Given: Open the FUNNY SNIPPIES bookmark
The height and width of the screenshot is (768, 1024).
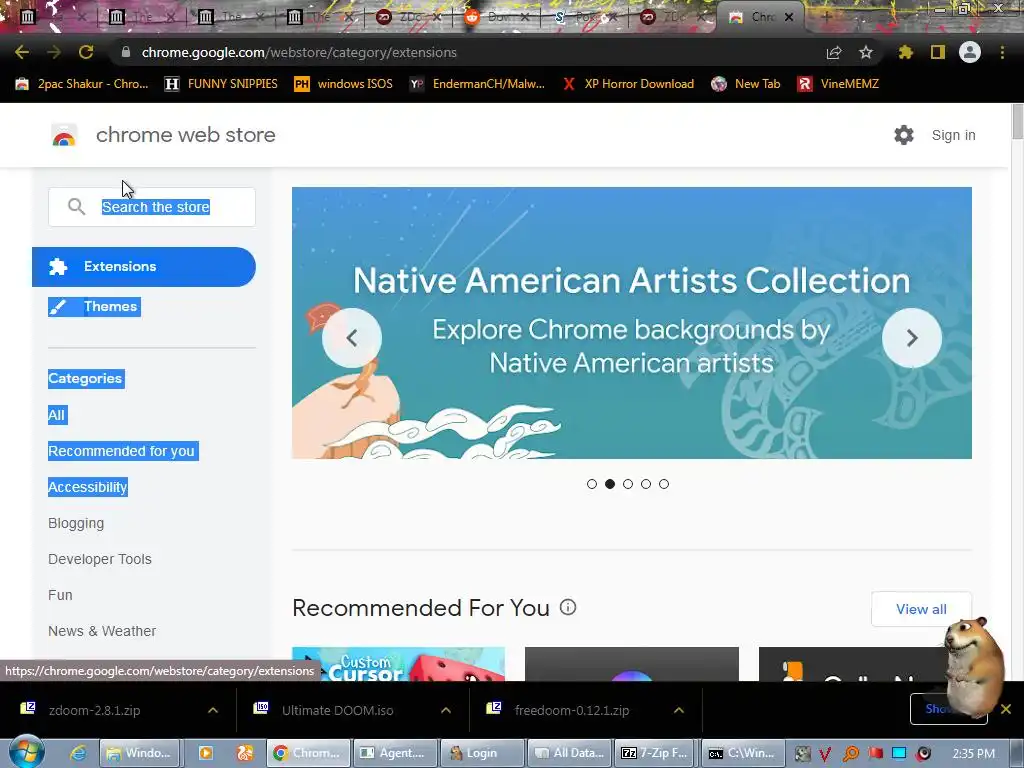Looking at the screenshot, I should (x=221, y=84).
